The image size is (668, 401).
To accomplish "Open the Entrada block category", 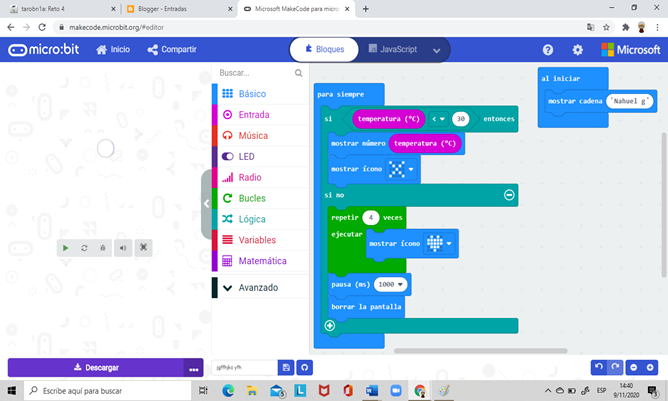I will coord(260,115).
